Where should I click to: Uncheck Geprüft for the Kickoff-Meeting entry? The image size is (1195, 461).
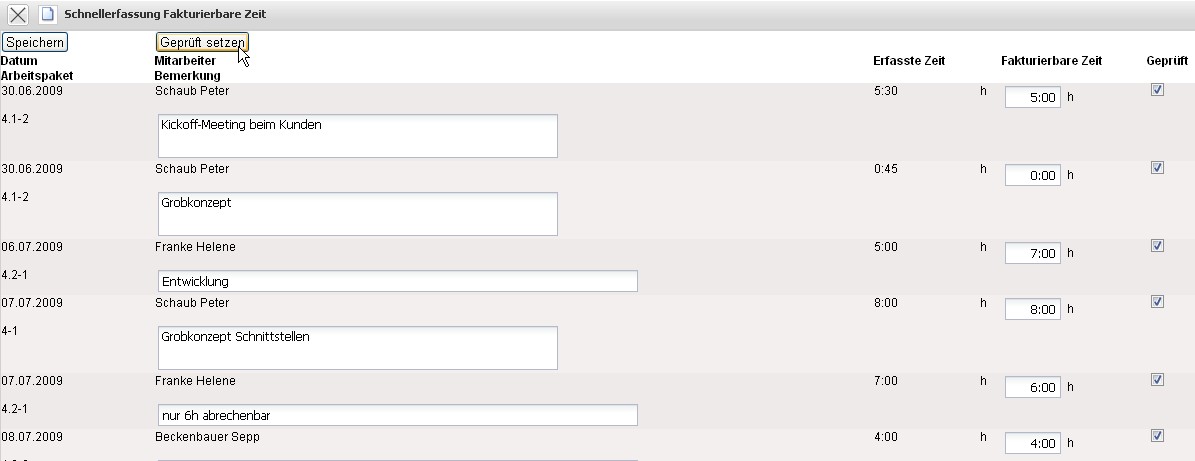tap(1157, 90)
